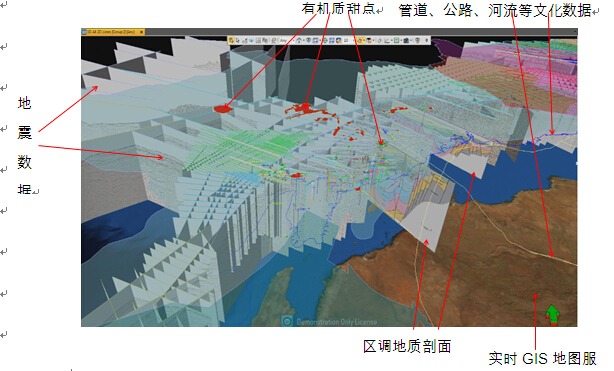Click the green north arrow compass
This screenshot has height=371, width=614.
(553, 315)
